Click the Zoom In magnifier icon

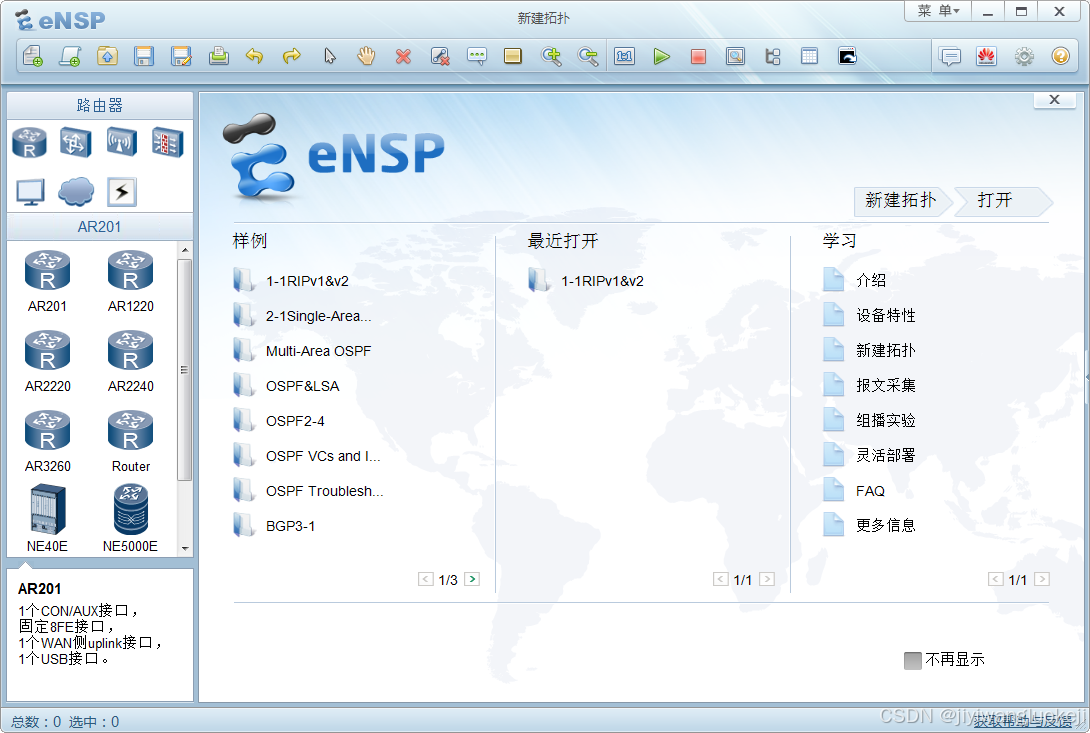(551, 56)
